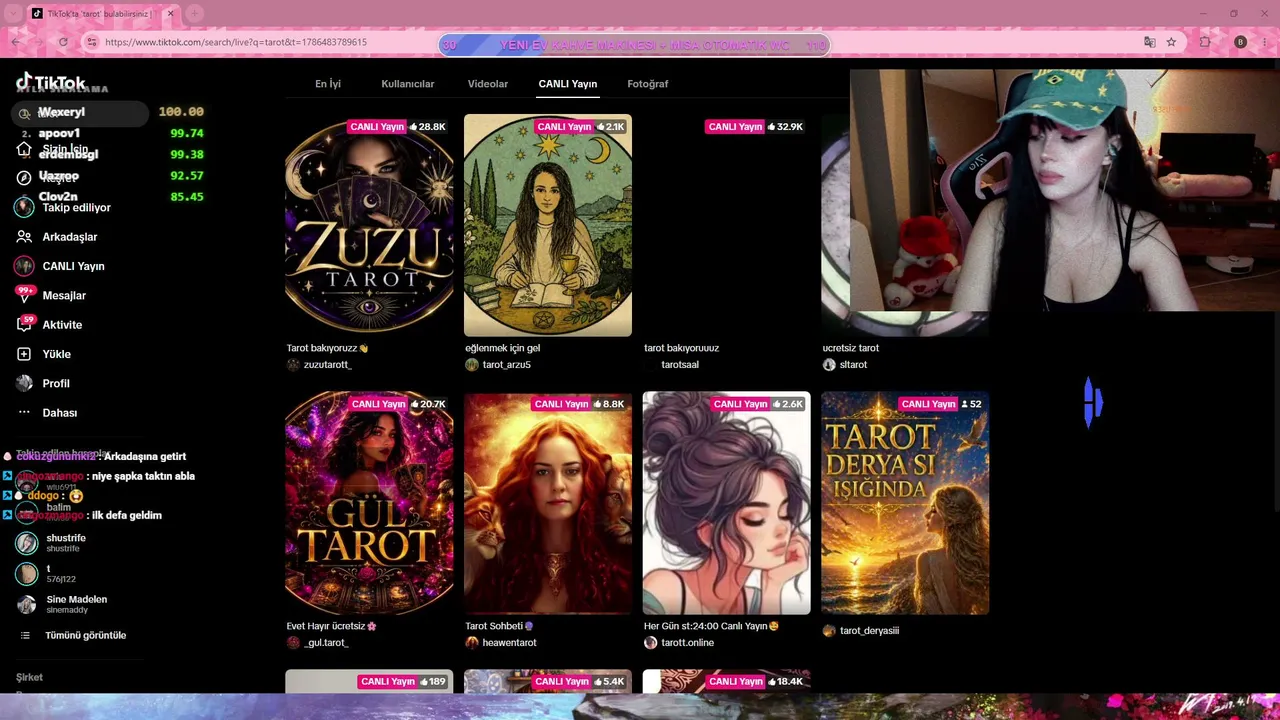Viewport: 1280px width, 720px height.
Task: Open shustrife in followed accounts
Action: [64, 543]
